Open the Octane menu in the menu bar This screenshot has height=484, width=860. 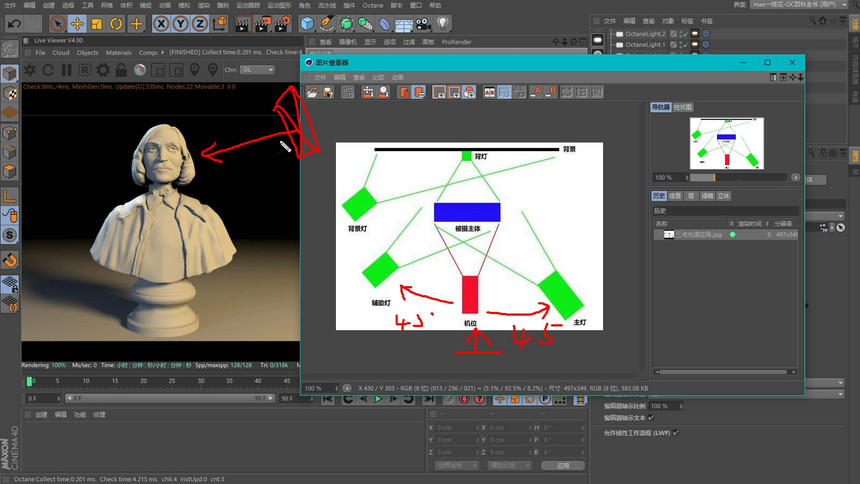[x=372, y=5]
